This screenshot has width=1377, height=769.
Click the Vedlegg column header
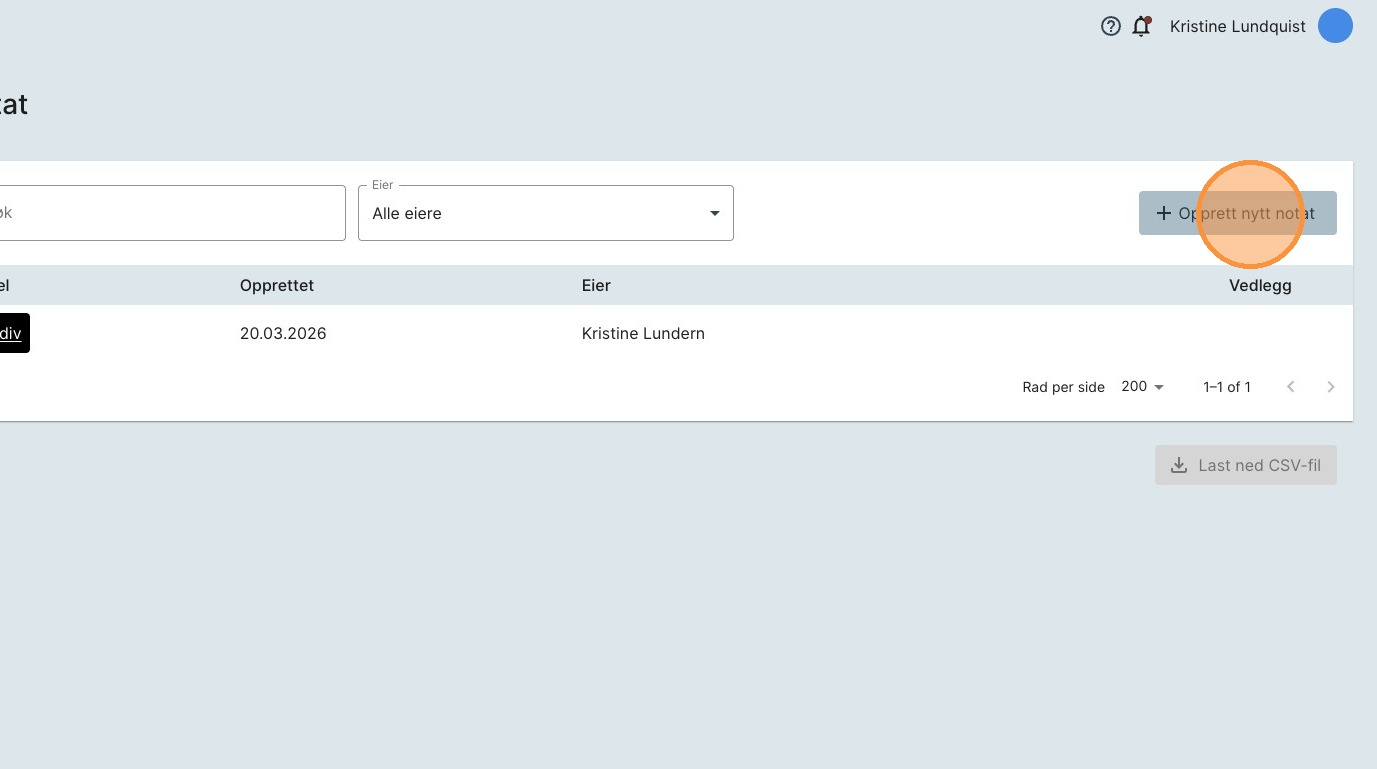[1260, 285]
